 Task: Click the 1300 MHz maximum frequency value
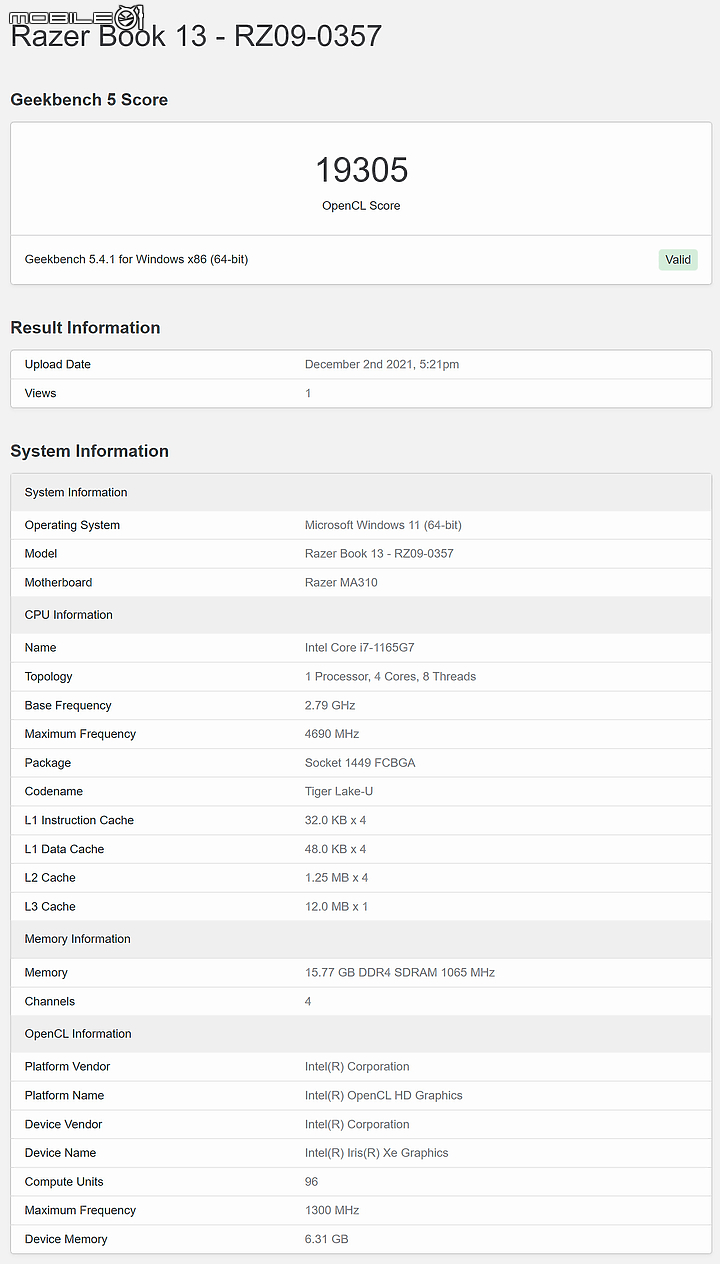coord(332,1210)
